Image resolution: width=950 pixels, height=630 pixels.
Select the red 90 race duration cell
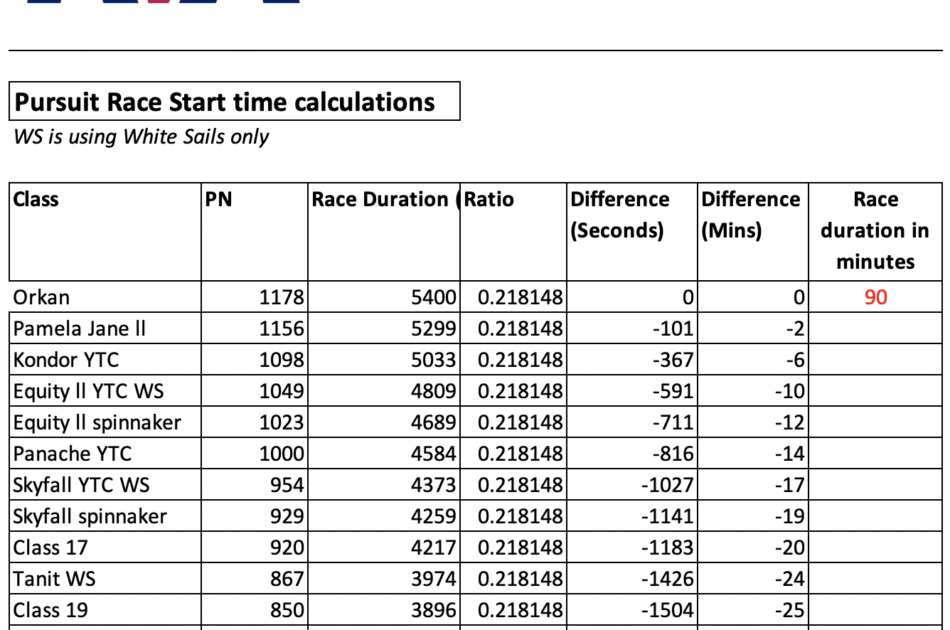(x=875, y=297)
